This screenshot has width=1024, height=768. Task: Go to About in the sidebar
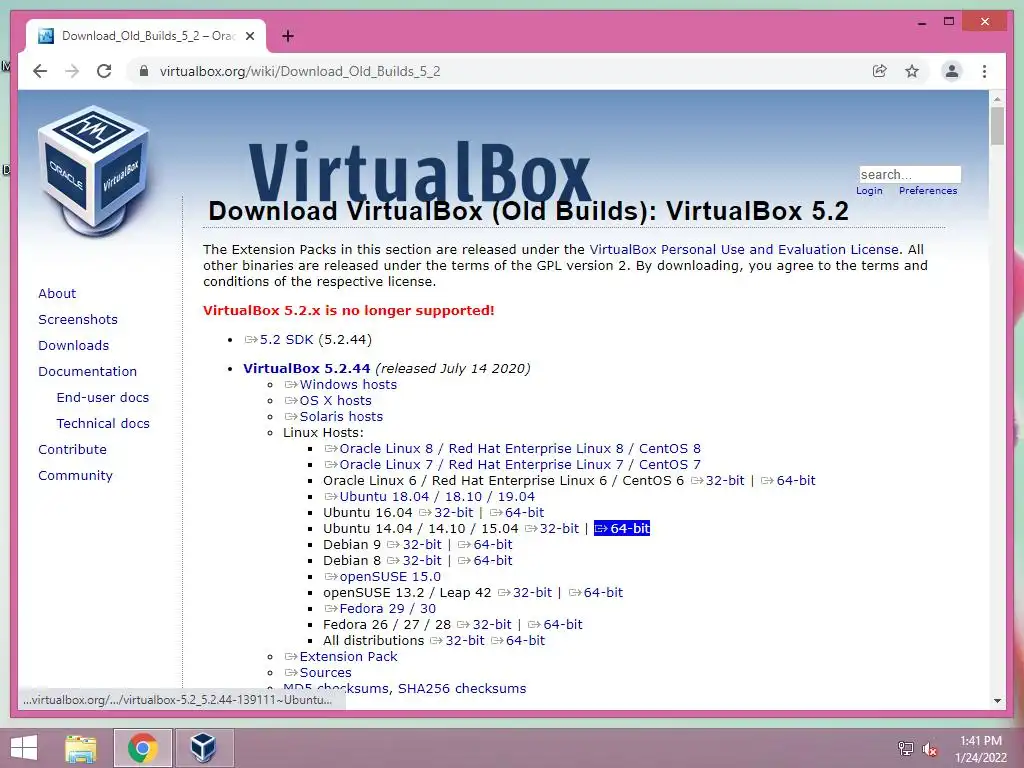click(57, 293)
